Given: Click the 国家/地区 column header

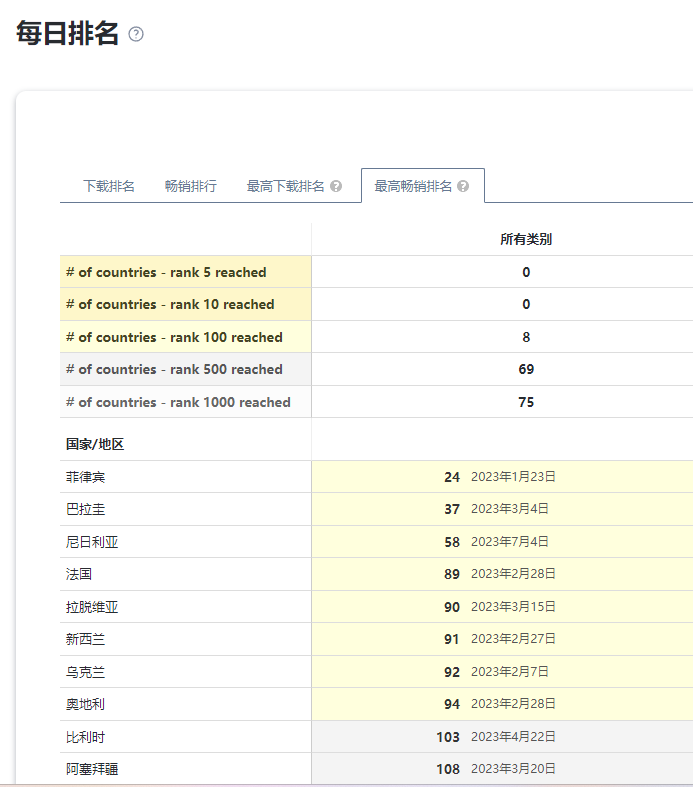Looking at the screenshot, I should (95, 444).
